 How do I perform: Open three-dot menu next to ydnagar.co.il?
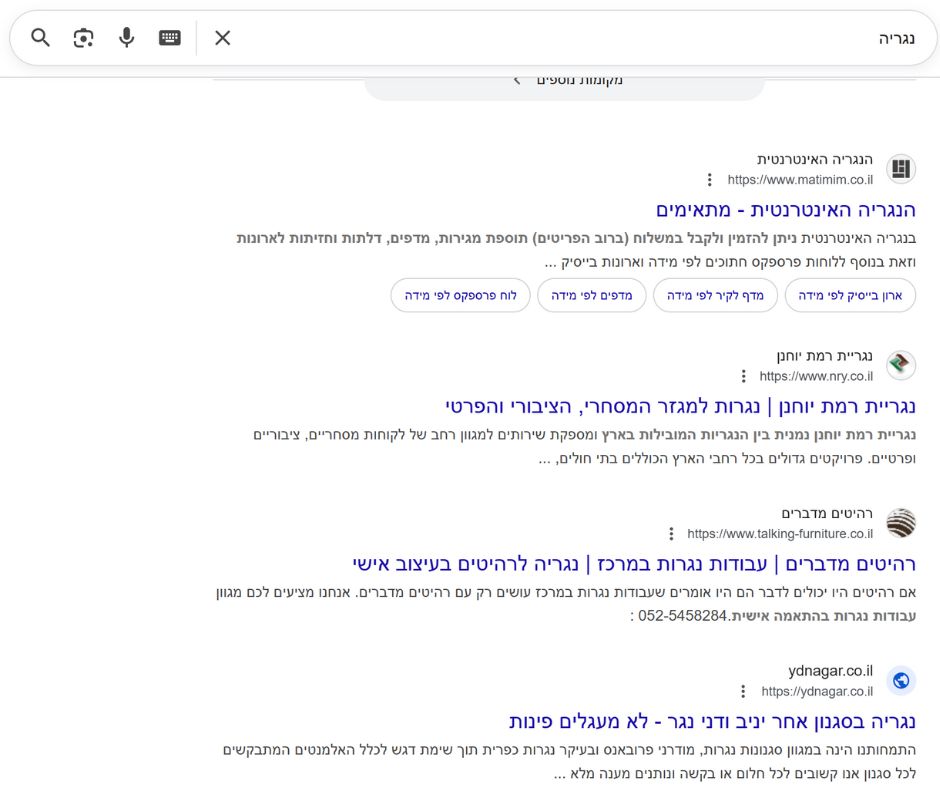(743, 691)
